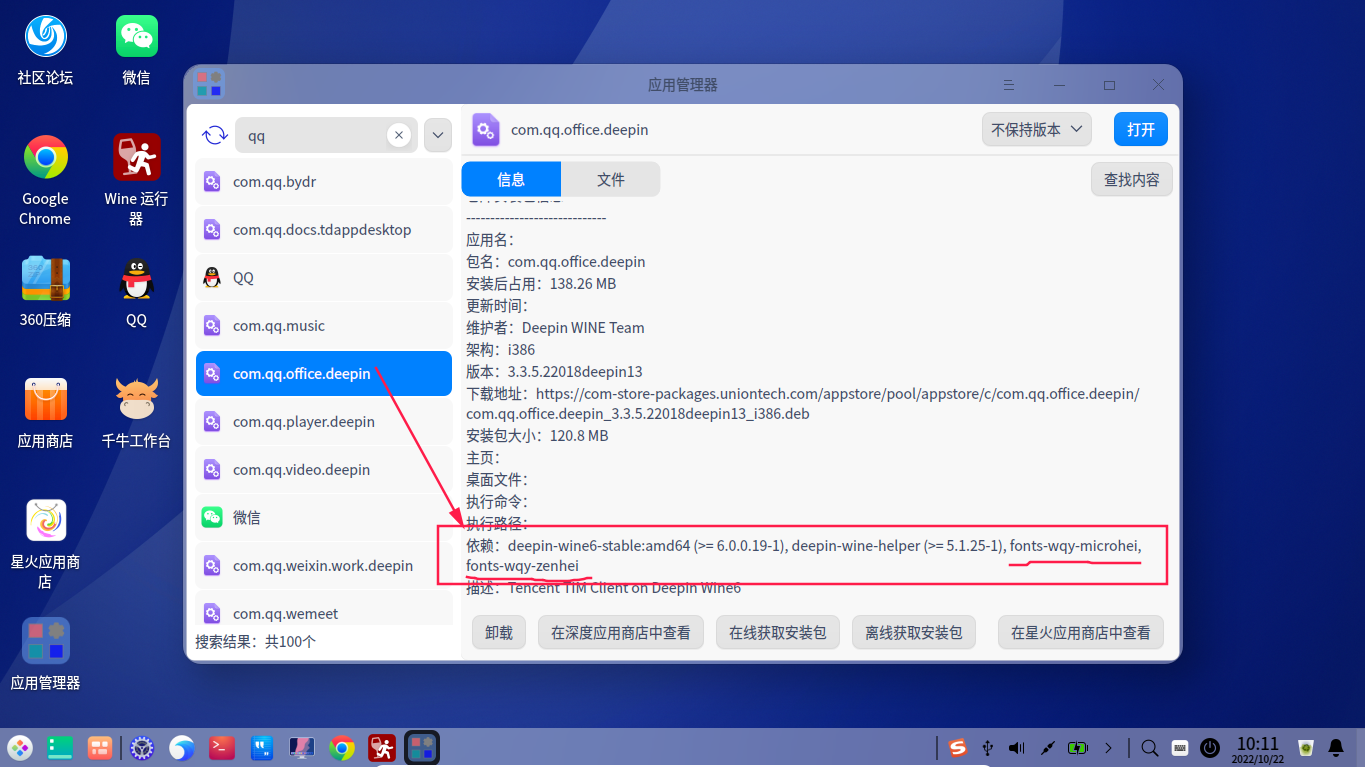Open the terminal from the taskbar

[x=221, y=747]
